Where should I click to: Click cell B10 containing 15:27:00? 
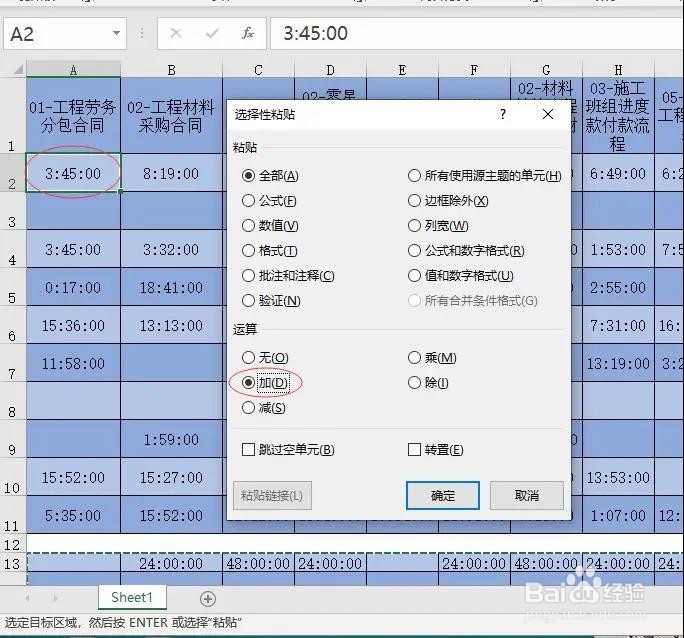tap(171, 477)
